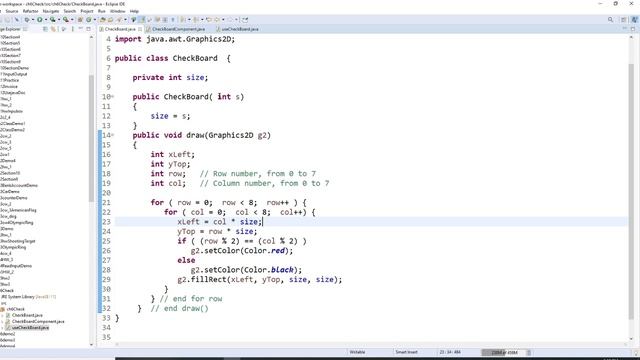Click the heap status memory bar

(x=503, y=352)
